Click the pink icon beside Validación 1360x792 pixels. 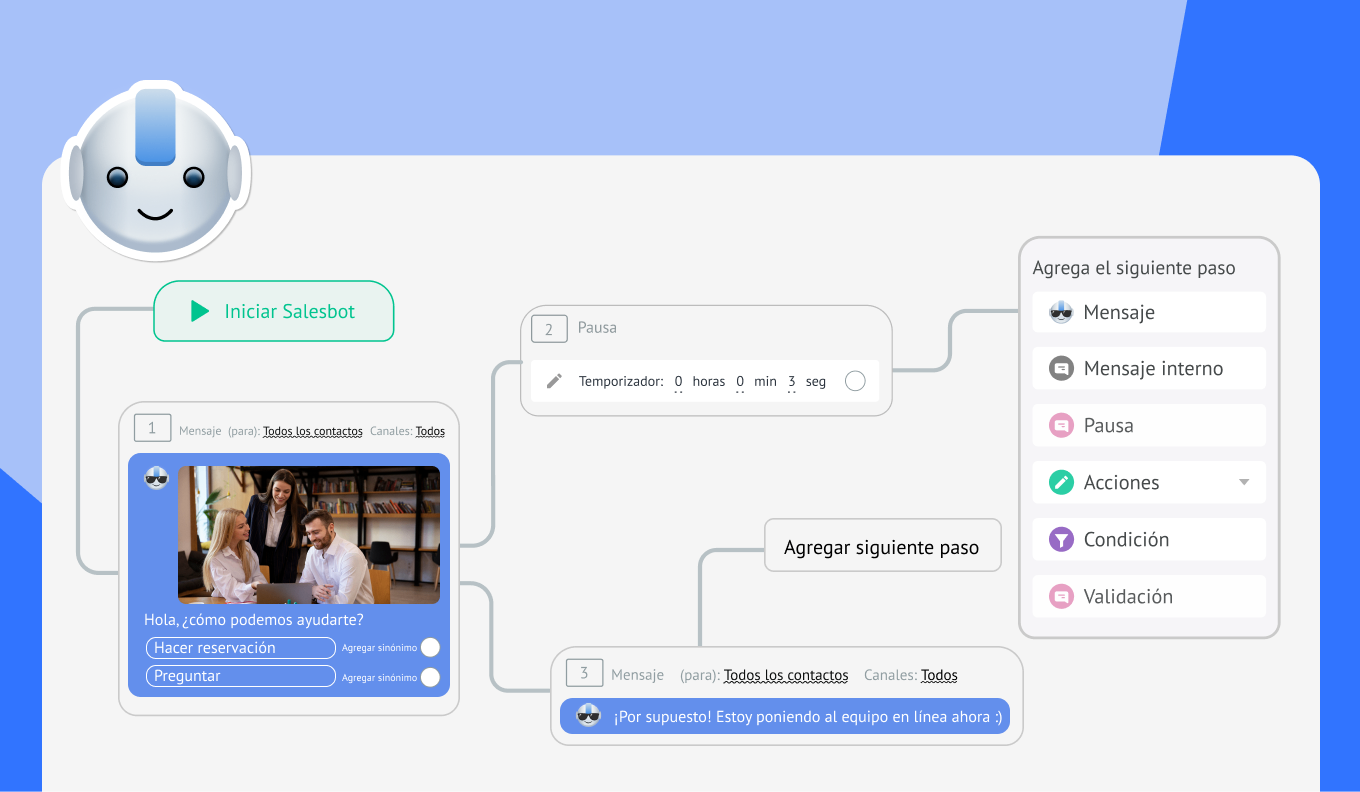pos(1061,597)
